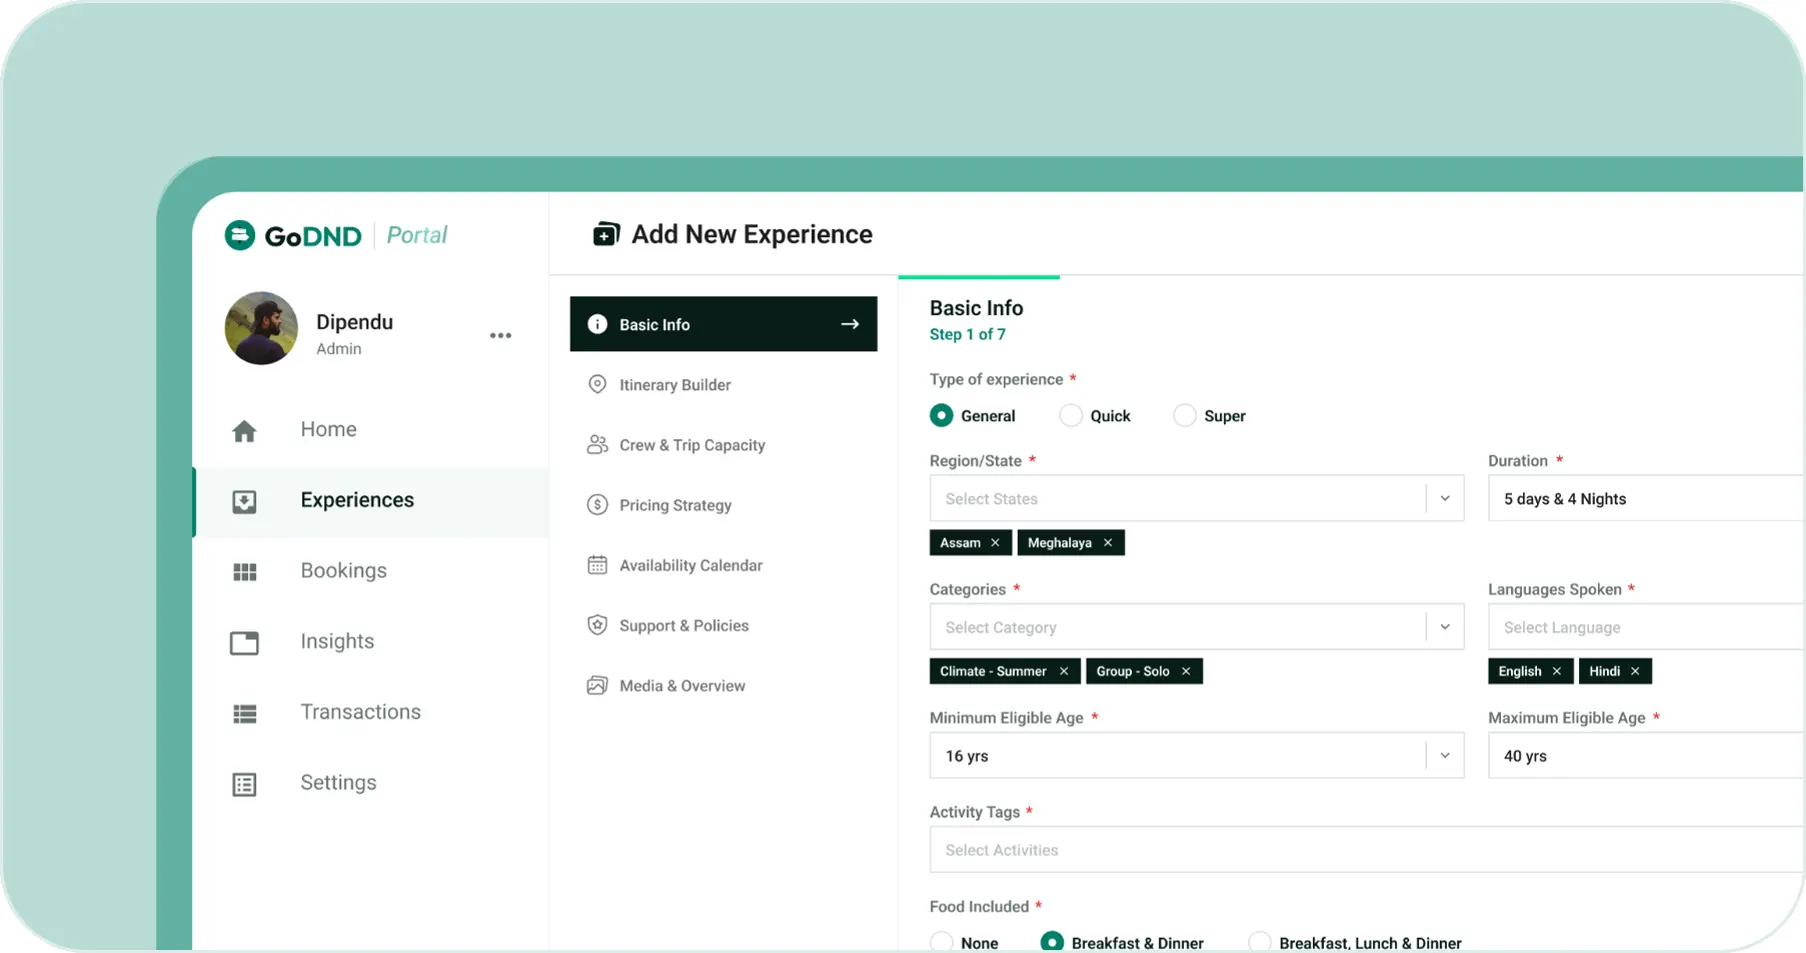
Task: Click the Insights panel icon
Action: click(x=244, y=643)
